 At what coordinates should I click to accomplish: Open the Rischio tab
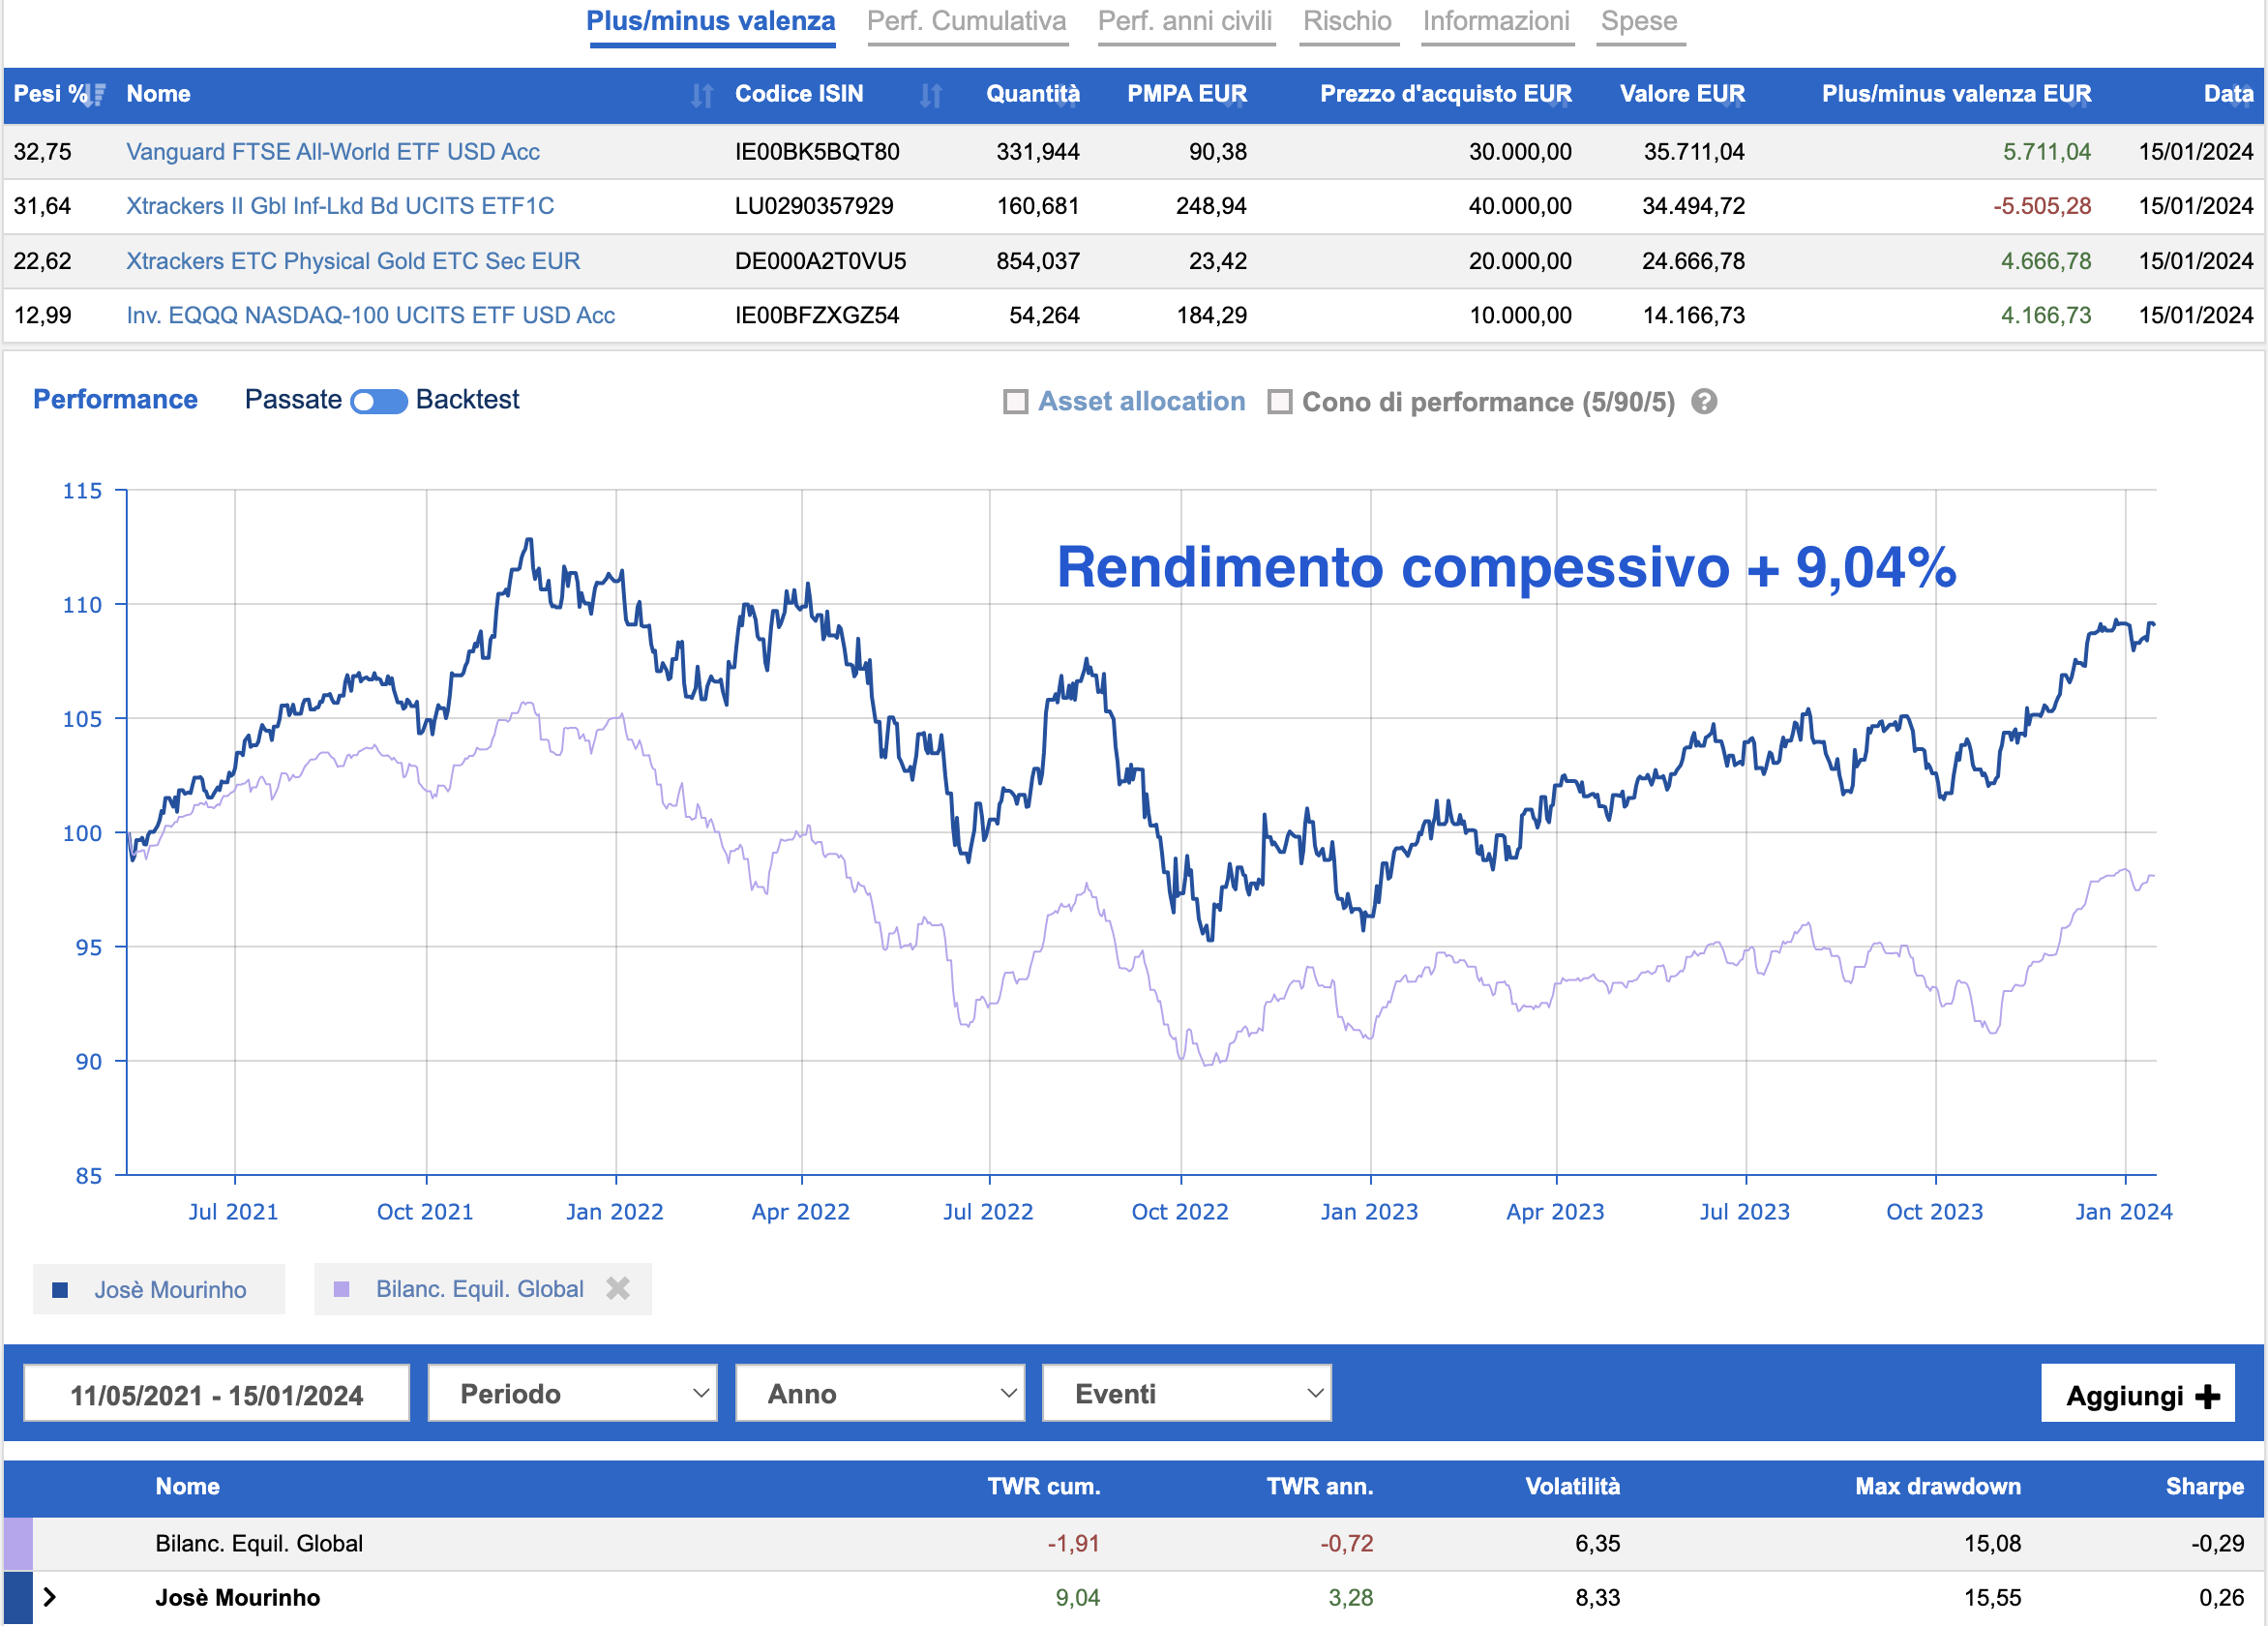(x=1346, y=21)
